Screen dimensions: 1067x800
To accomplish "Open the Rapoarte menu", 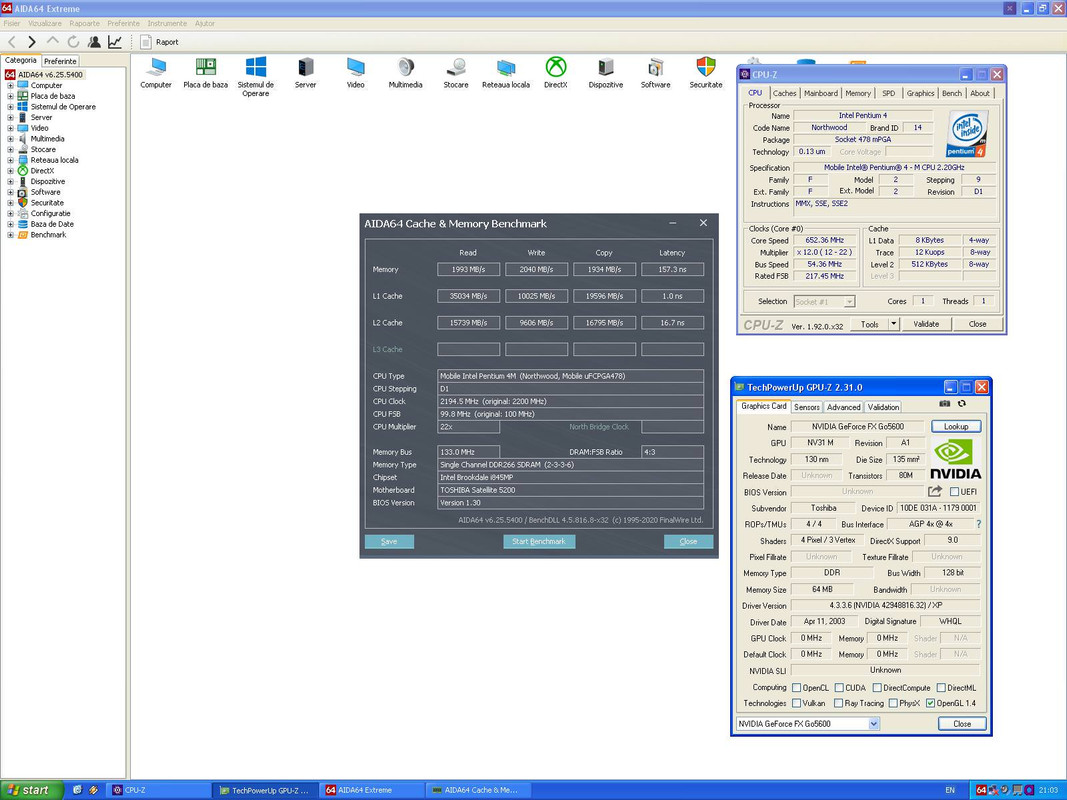I will point(84,23).
